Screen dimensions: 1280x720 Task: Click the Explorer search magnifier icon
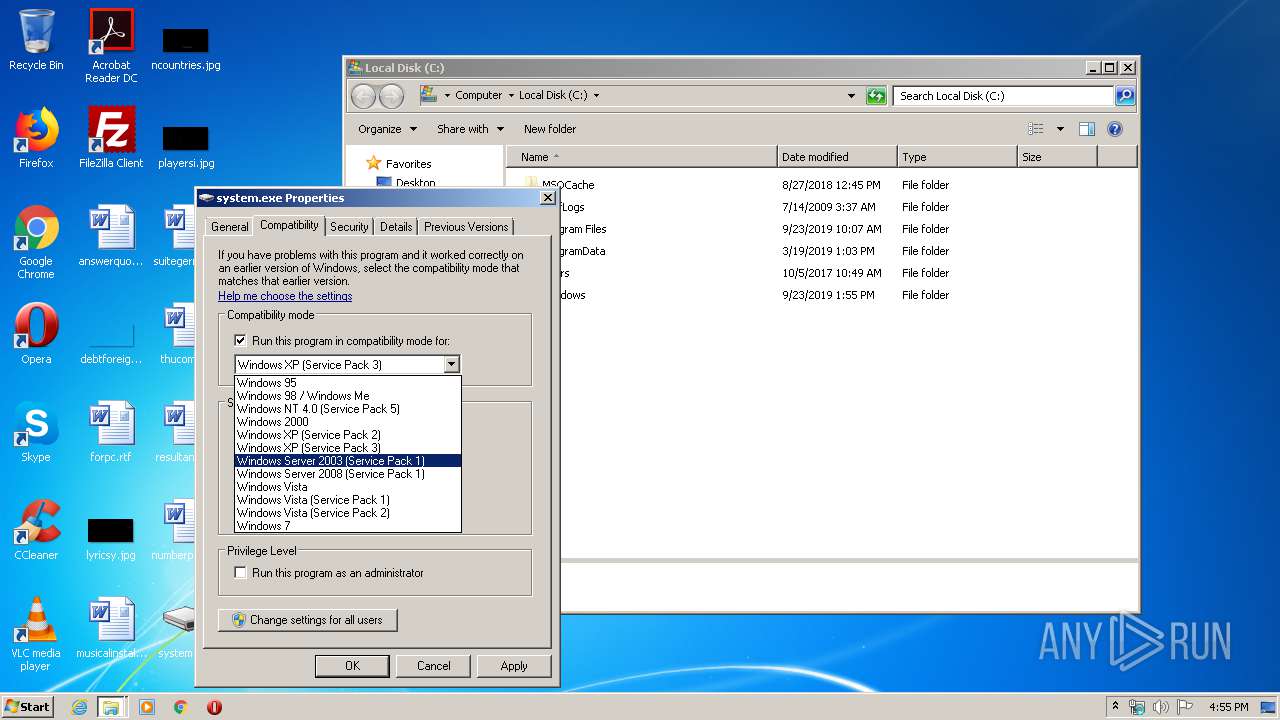click(x=1125, y=96)
